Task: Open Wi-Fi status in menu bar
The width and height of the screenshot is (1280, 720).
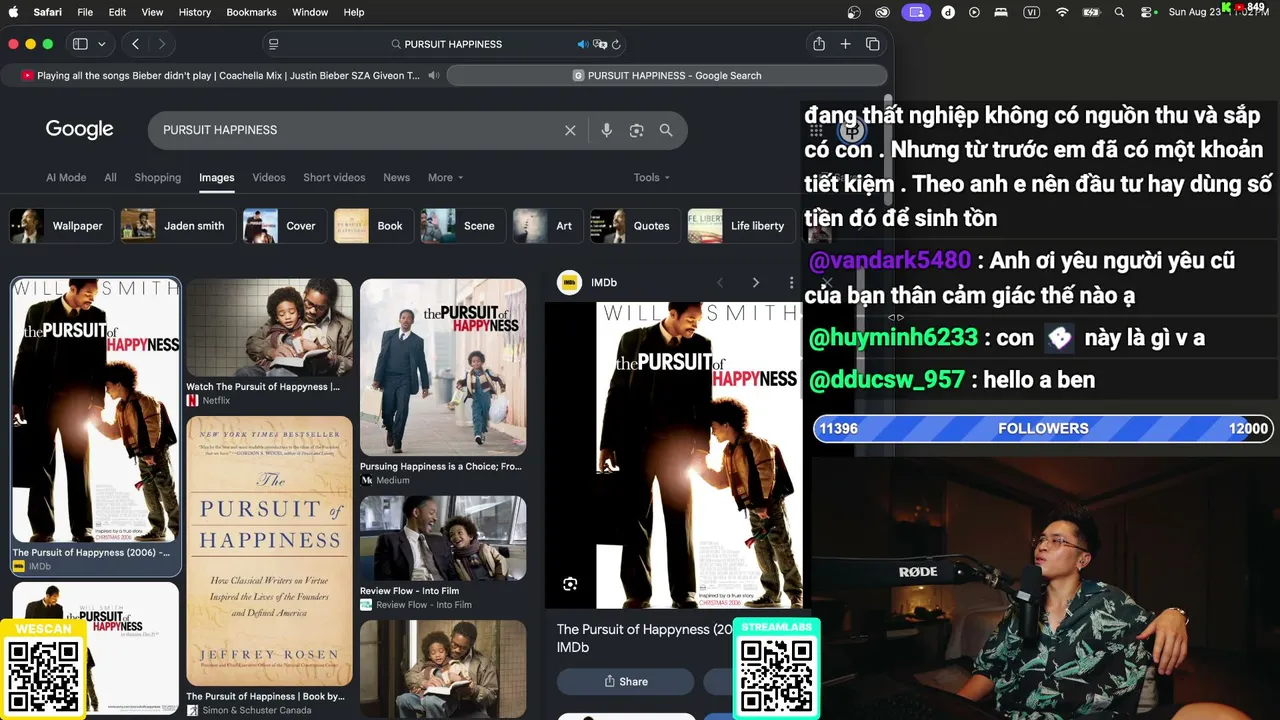Action: pyautogui.click(x=1062, y=12)
